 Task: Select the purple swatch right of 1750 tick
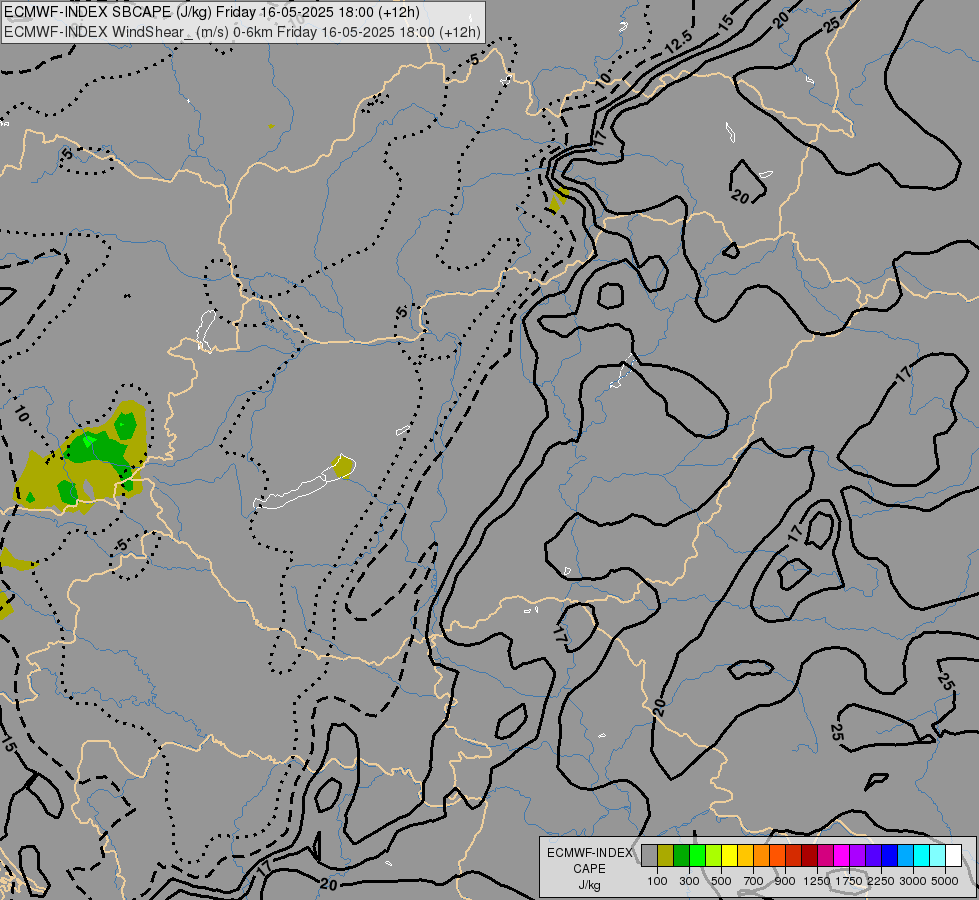point(857,855)
